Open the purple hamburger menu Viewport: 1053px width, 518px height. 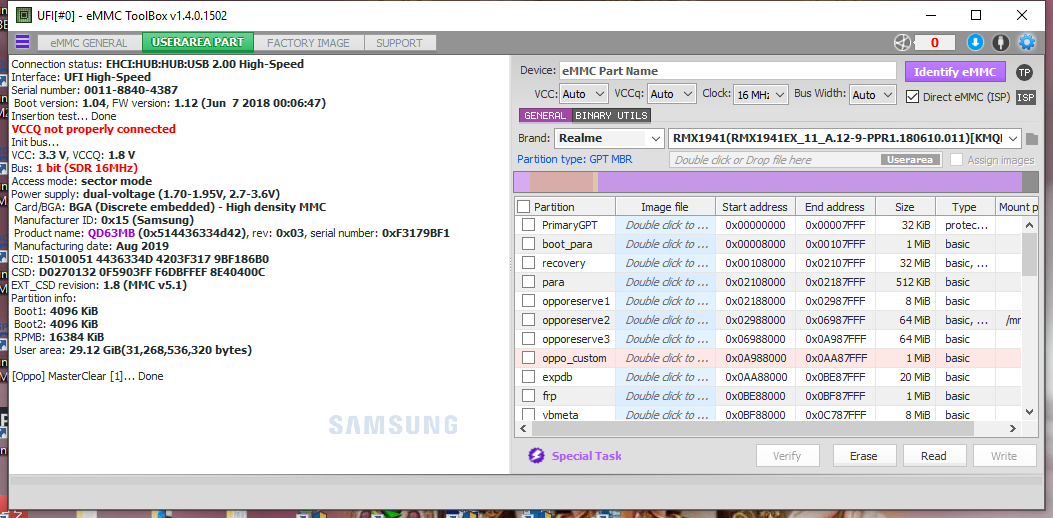click(22, 42)
